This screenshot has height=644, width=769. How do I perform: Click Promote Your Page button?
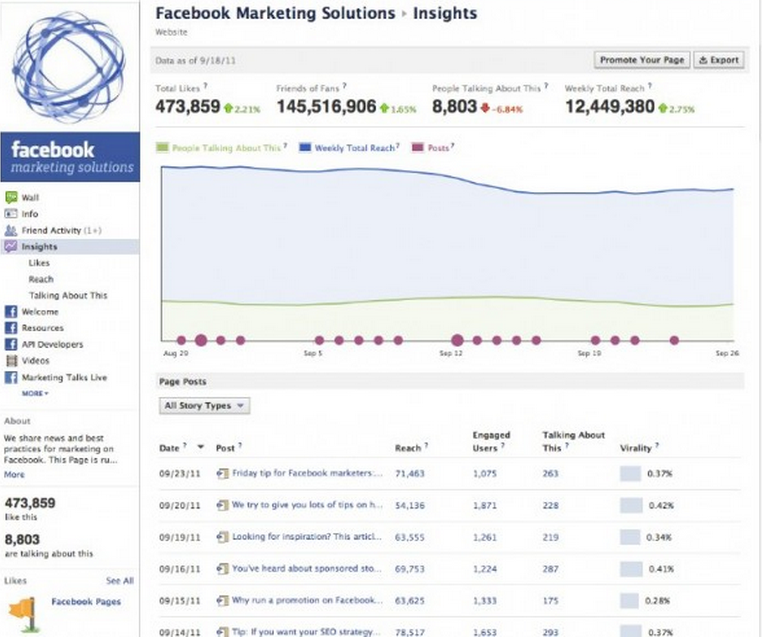(x=648, y=60)
